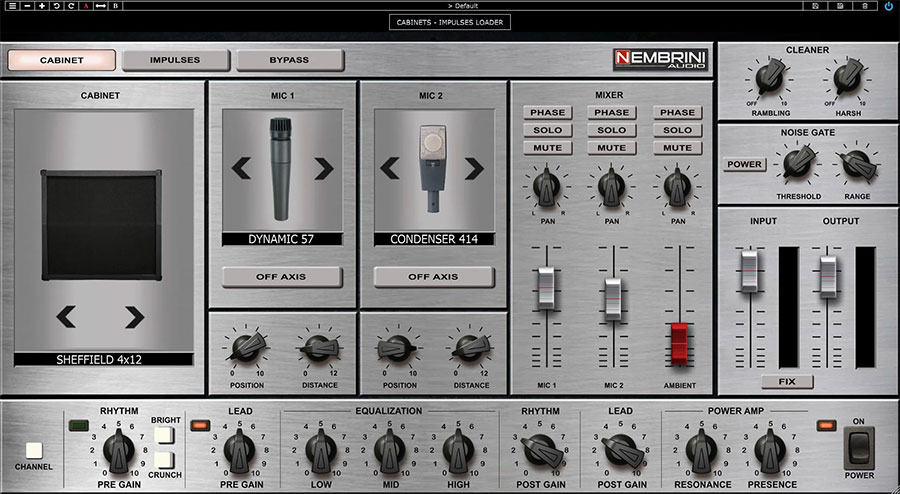Toggle the BRIGHT switch
This screenshot has width=900, height=494.
(x=164, y=435)
